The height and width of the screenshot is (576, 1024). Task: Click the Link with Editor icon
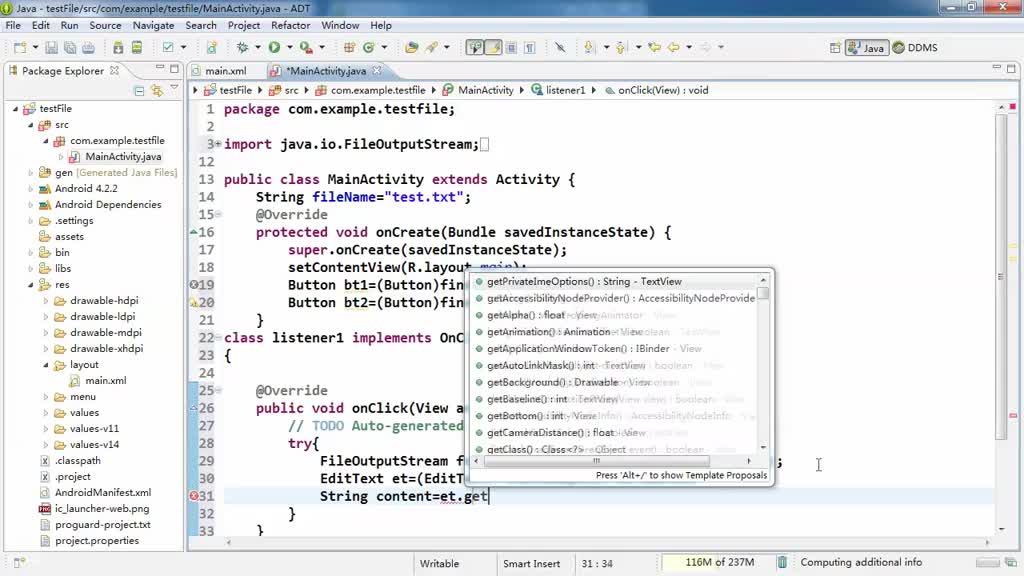[x=157, y=91]
